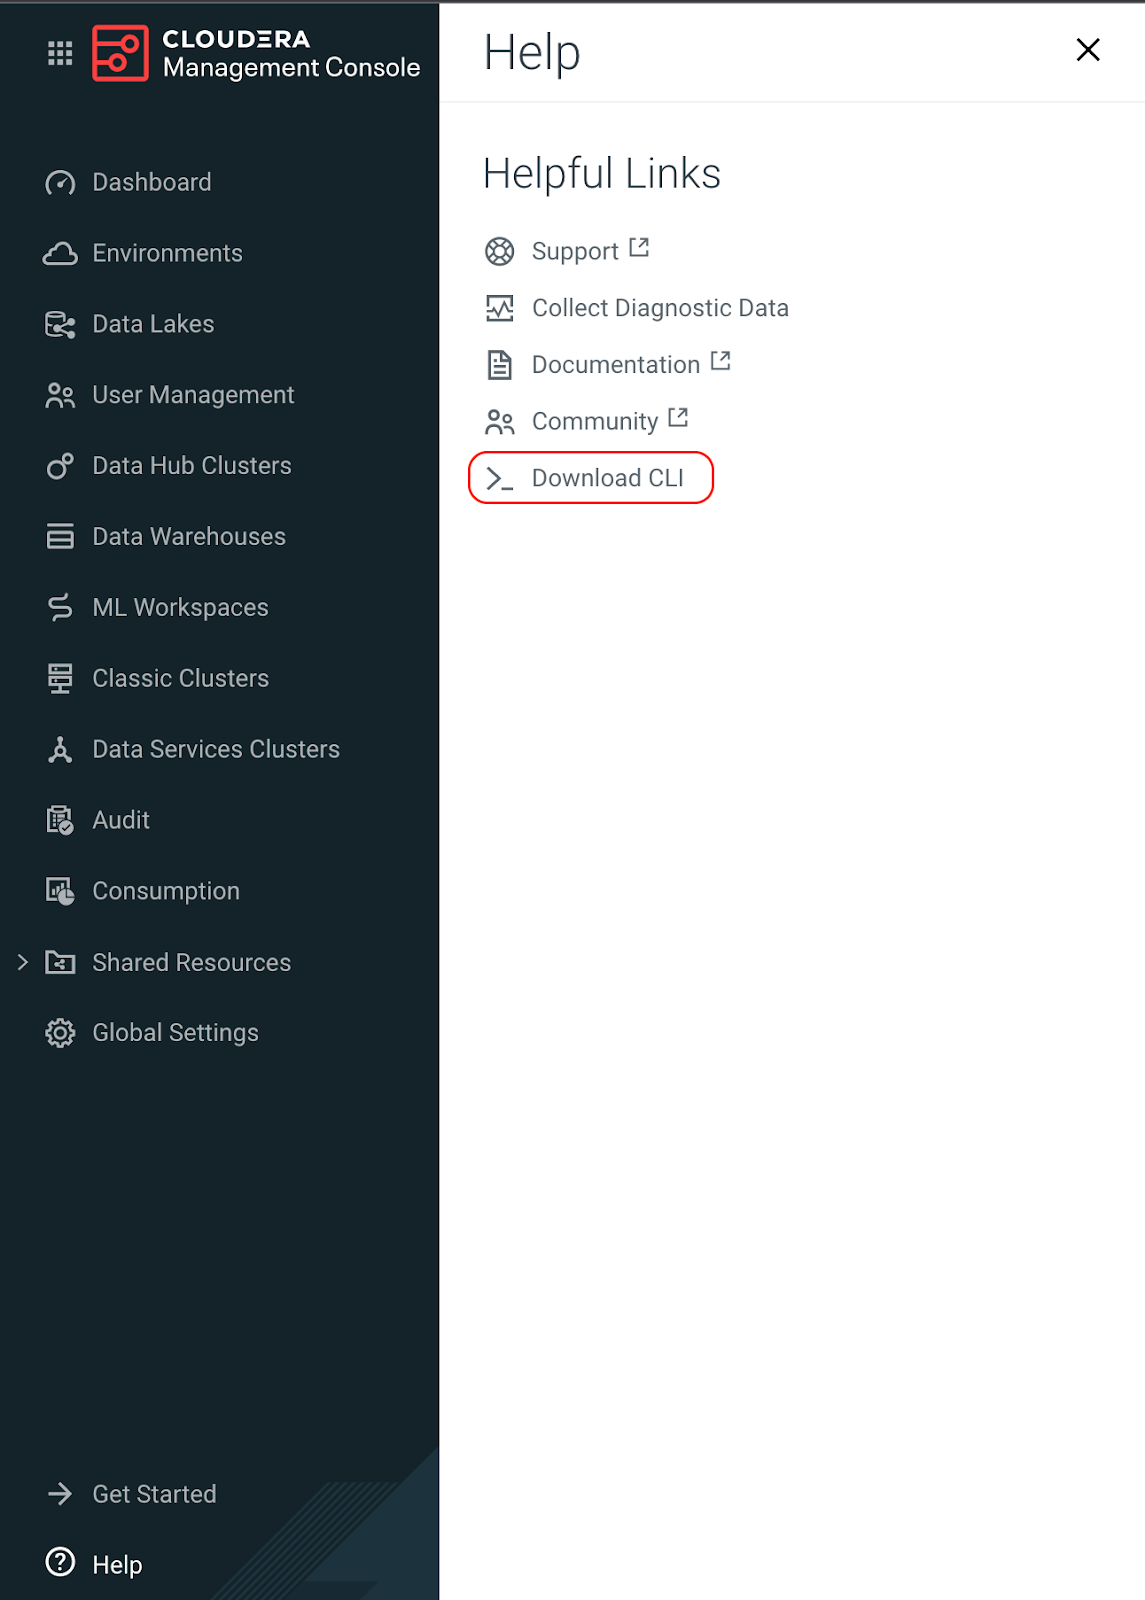Open the Consumption page

(x=165, y=891)
